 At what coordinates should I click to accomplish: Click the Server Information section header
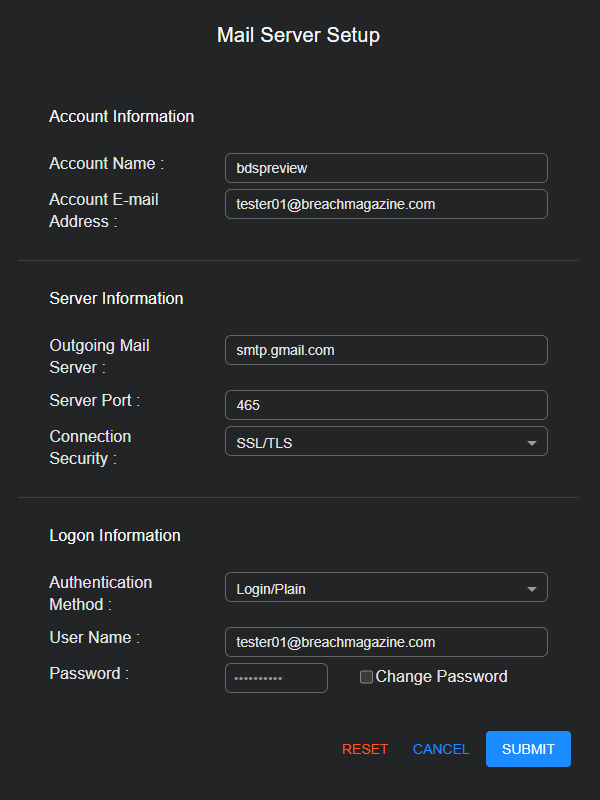tap(116, 298)
